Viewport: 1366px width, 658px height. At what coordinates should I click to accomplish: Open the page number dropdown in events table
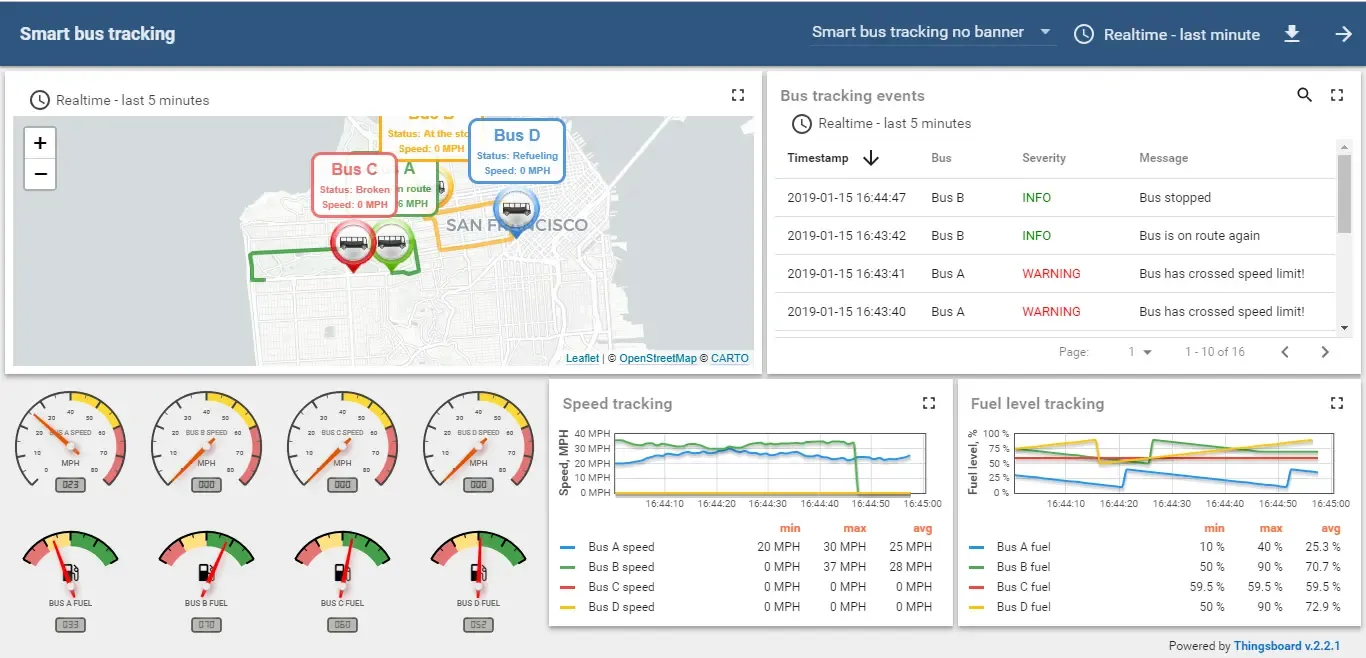pos(1140,352)
